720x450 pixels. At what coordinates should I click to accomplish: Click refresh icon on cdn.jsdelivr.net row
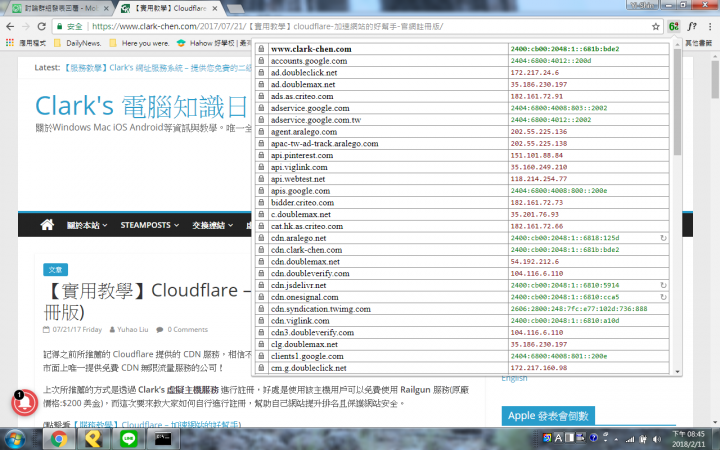point(663,285)
